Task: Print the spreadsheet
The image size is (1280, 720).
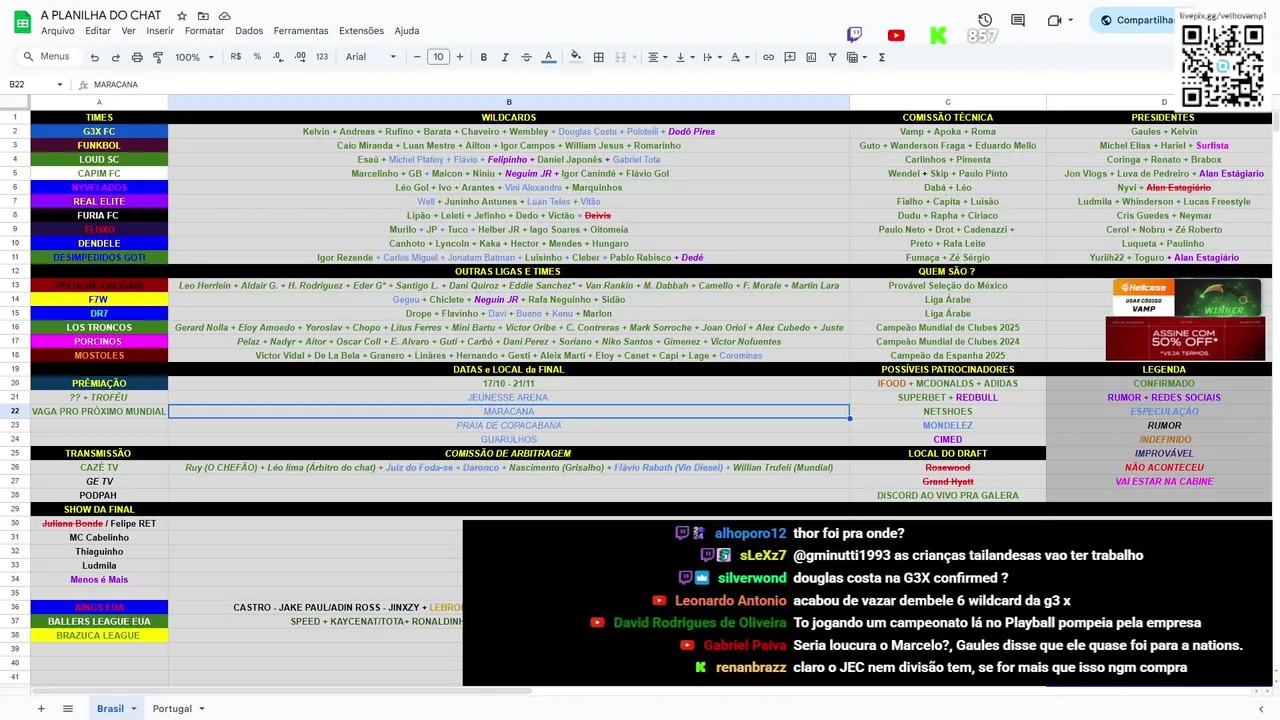Action: 137,57
